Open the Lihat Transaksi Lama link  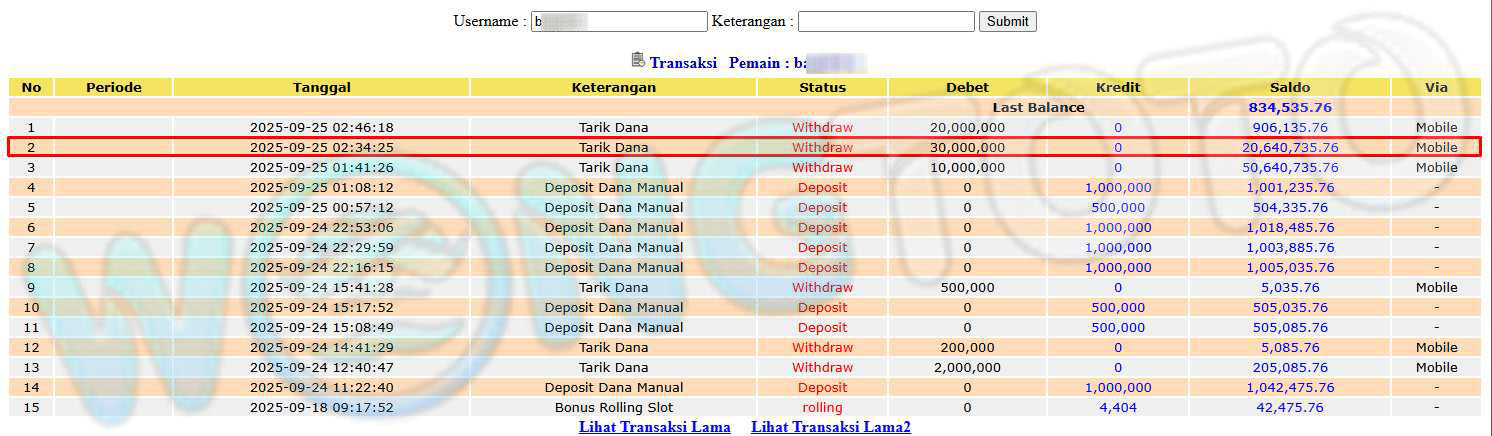tap(654, 427)
